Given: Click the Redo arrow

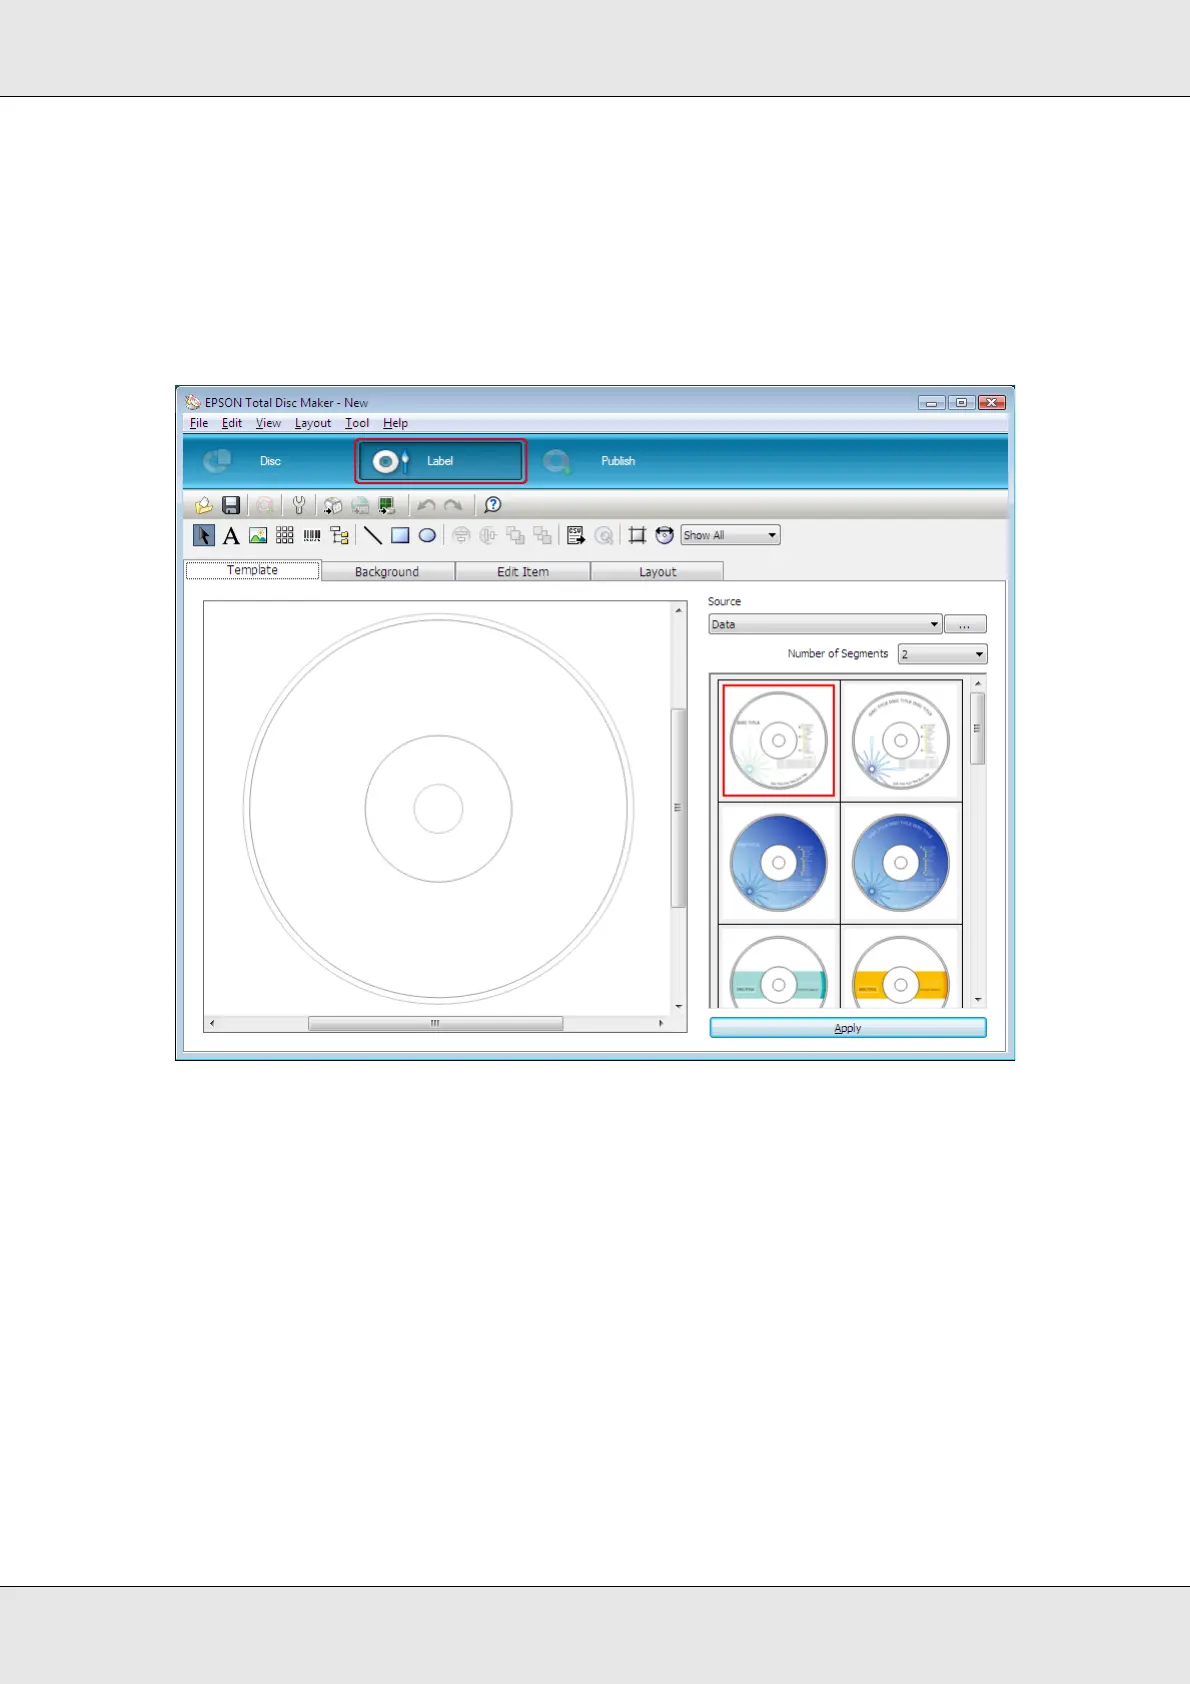Looking at the screenshot, I should click(453, 505).
